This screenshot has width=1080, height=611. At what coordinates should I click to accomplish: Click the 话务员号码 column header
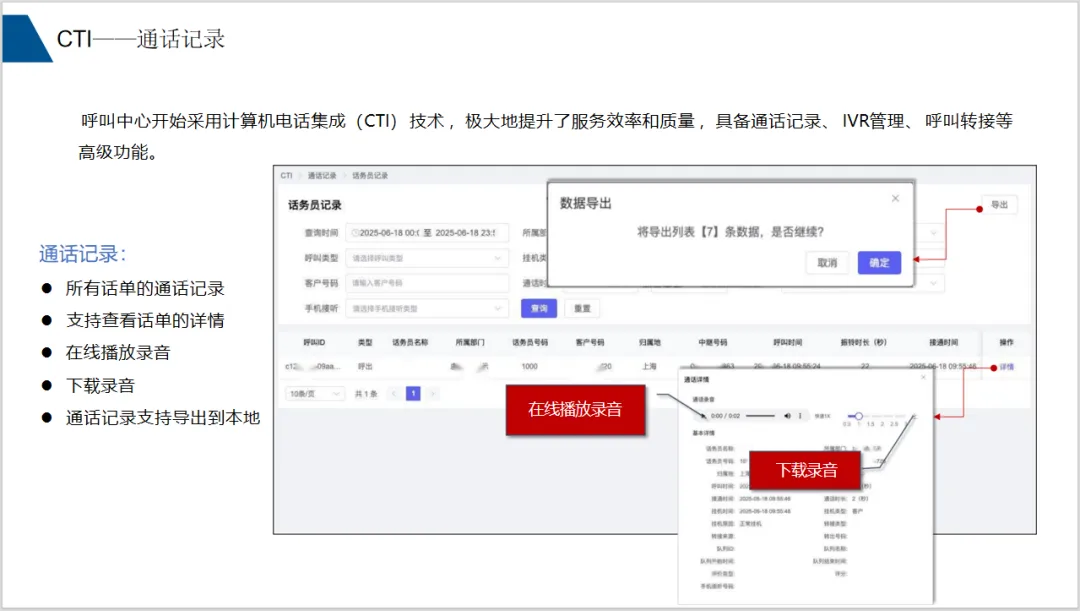click(x=530, y=342)
